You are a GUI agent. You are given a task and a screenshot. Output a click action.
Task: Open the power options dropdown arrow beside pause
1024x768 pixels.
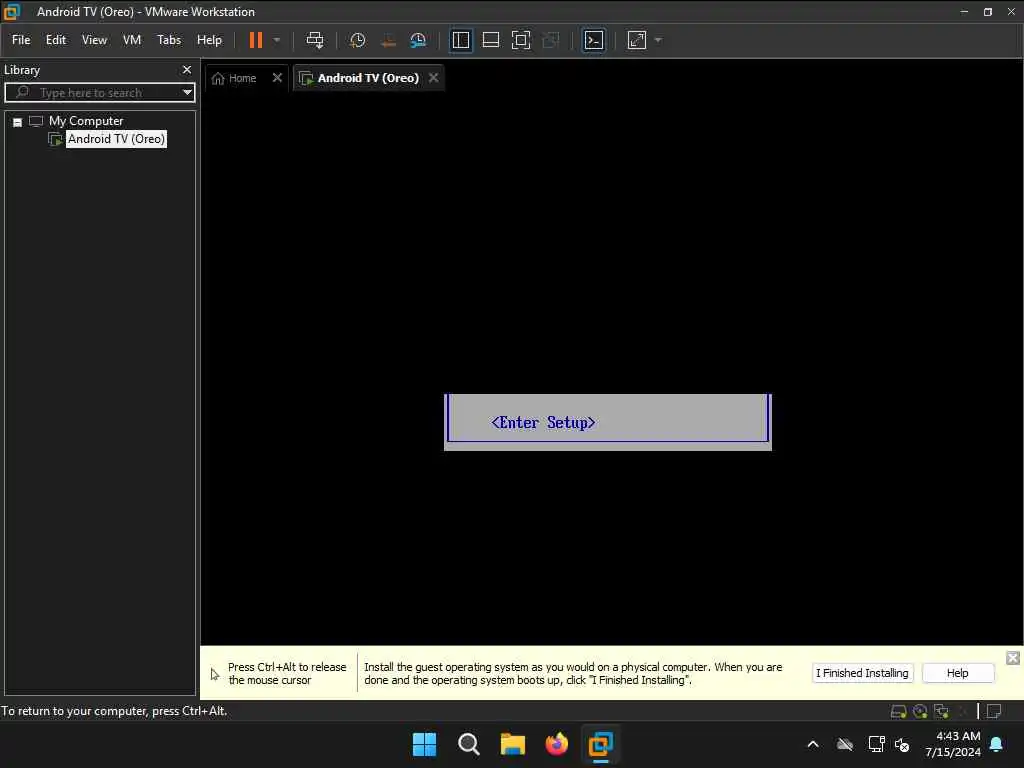277,40
